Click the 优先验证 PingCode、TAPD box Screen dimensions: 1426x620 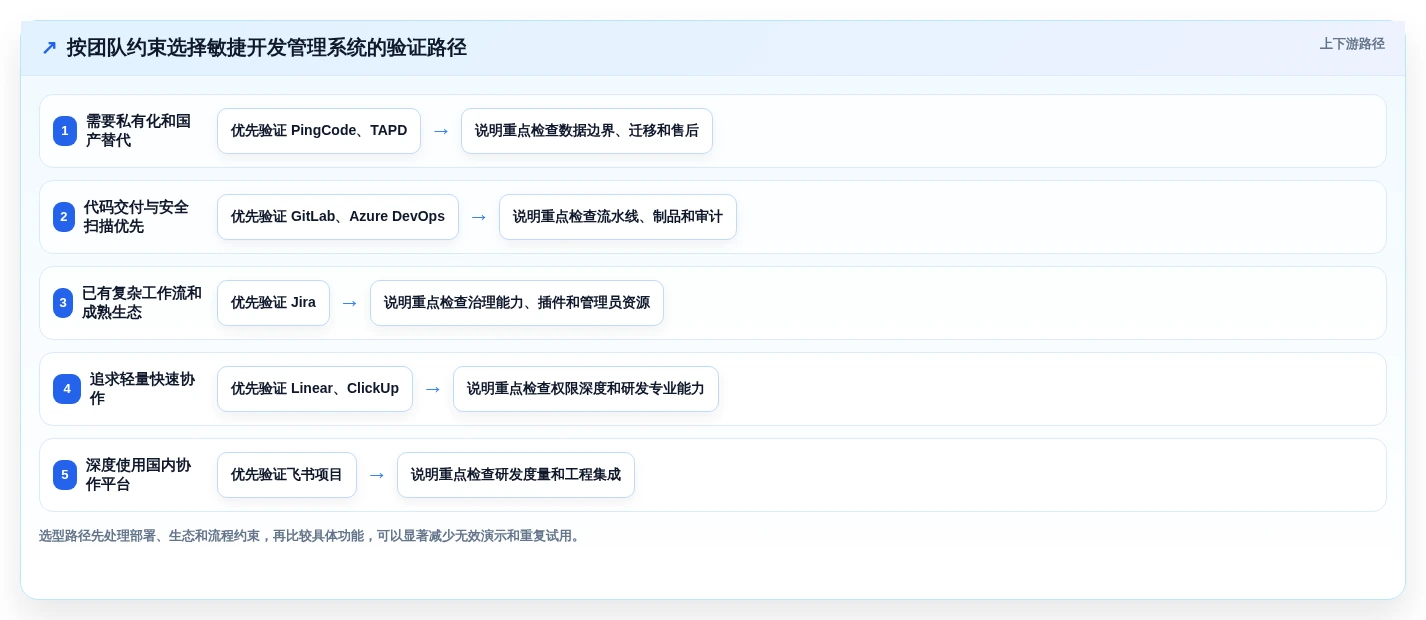coord(319,131)
